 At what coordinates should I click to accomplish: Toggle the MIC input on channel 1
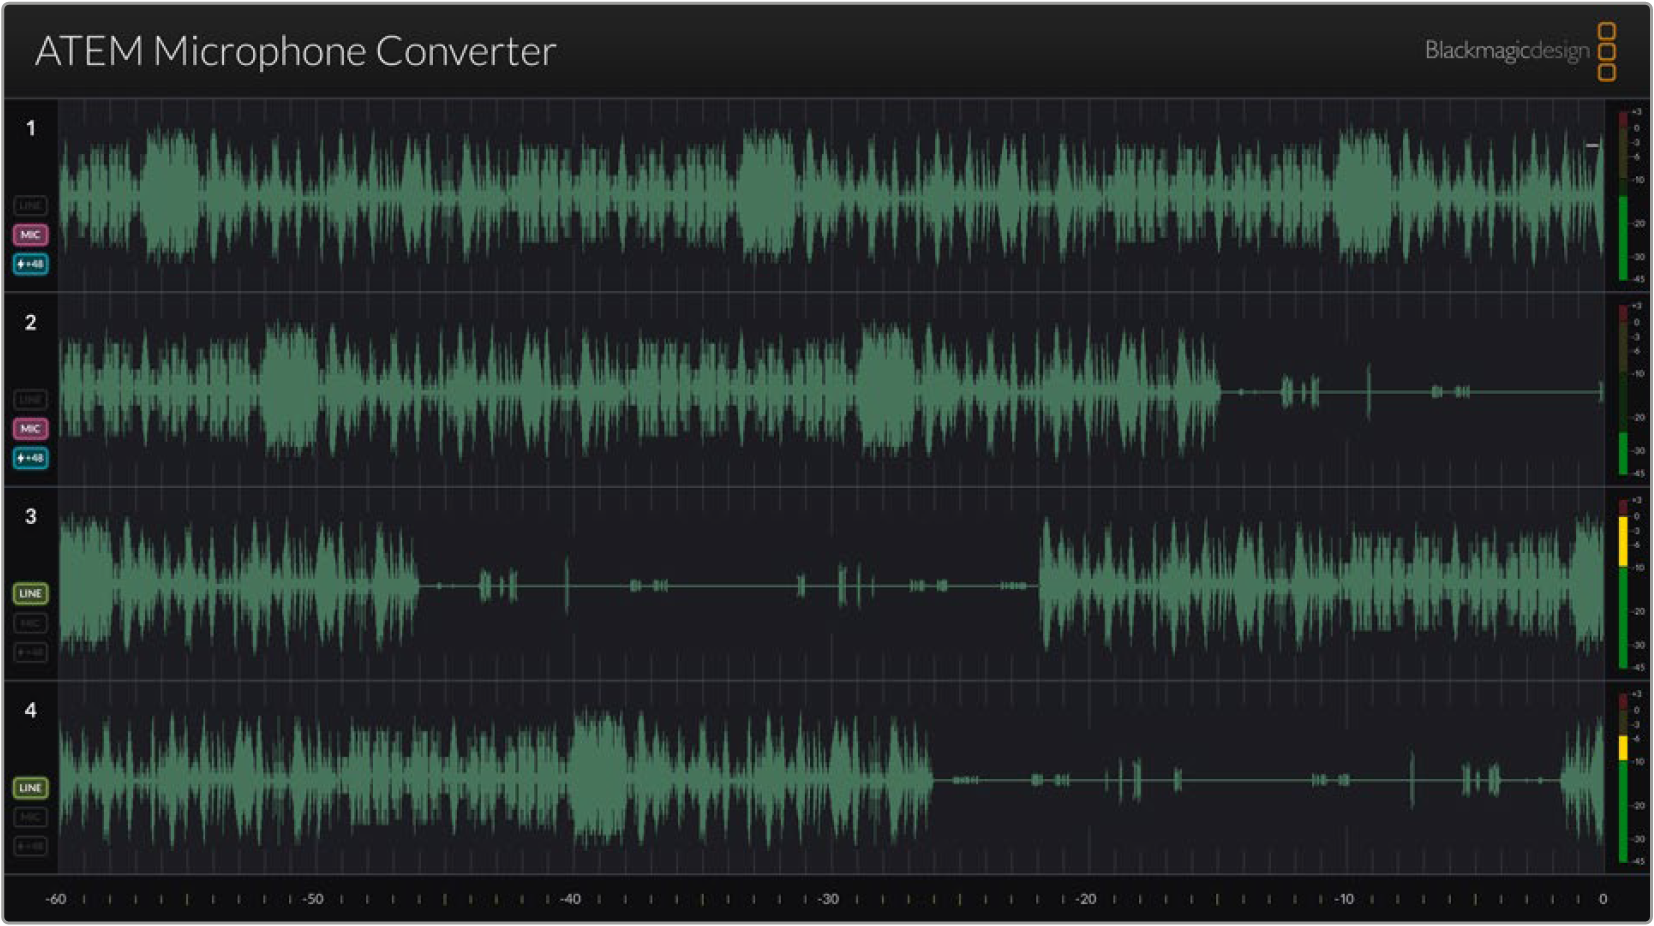(30, 234)
